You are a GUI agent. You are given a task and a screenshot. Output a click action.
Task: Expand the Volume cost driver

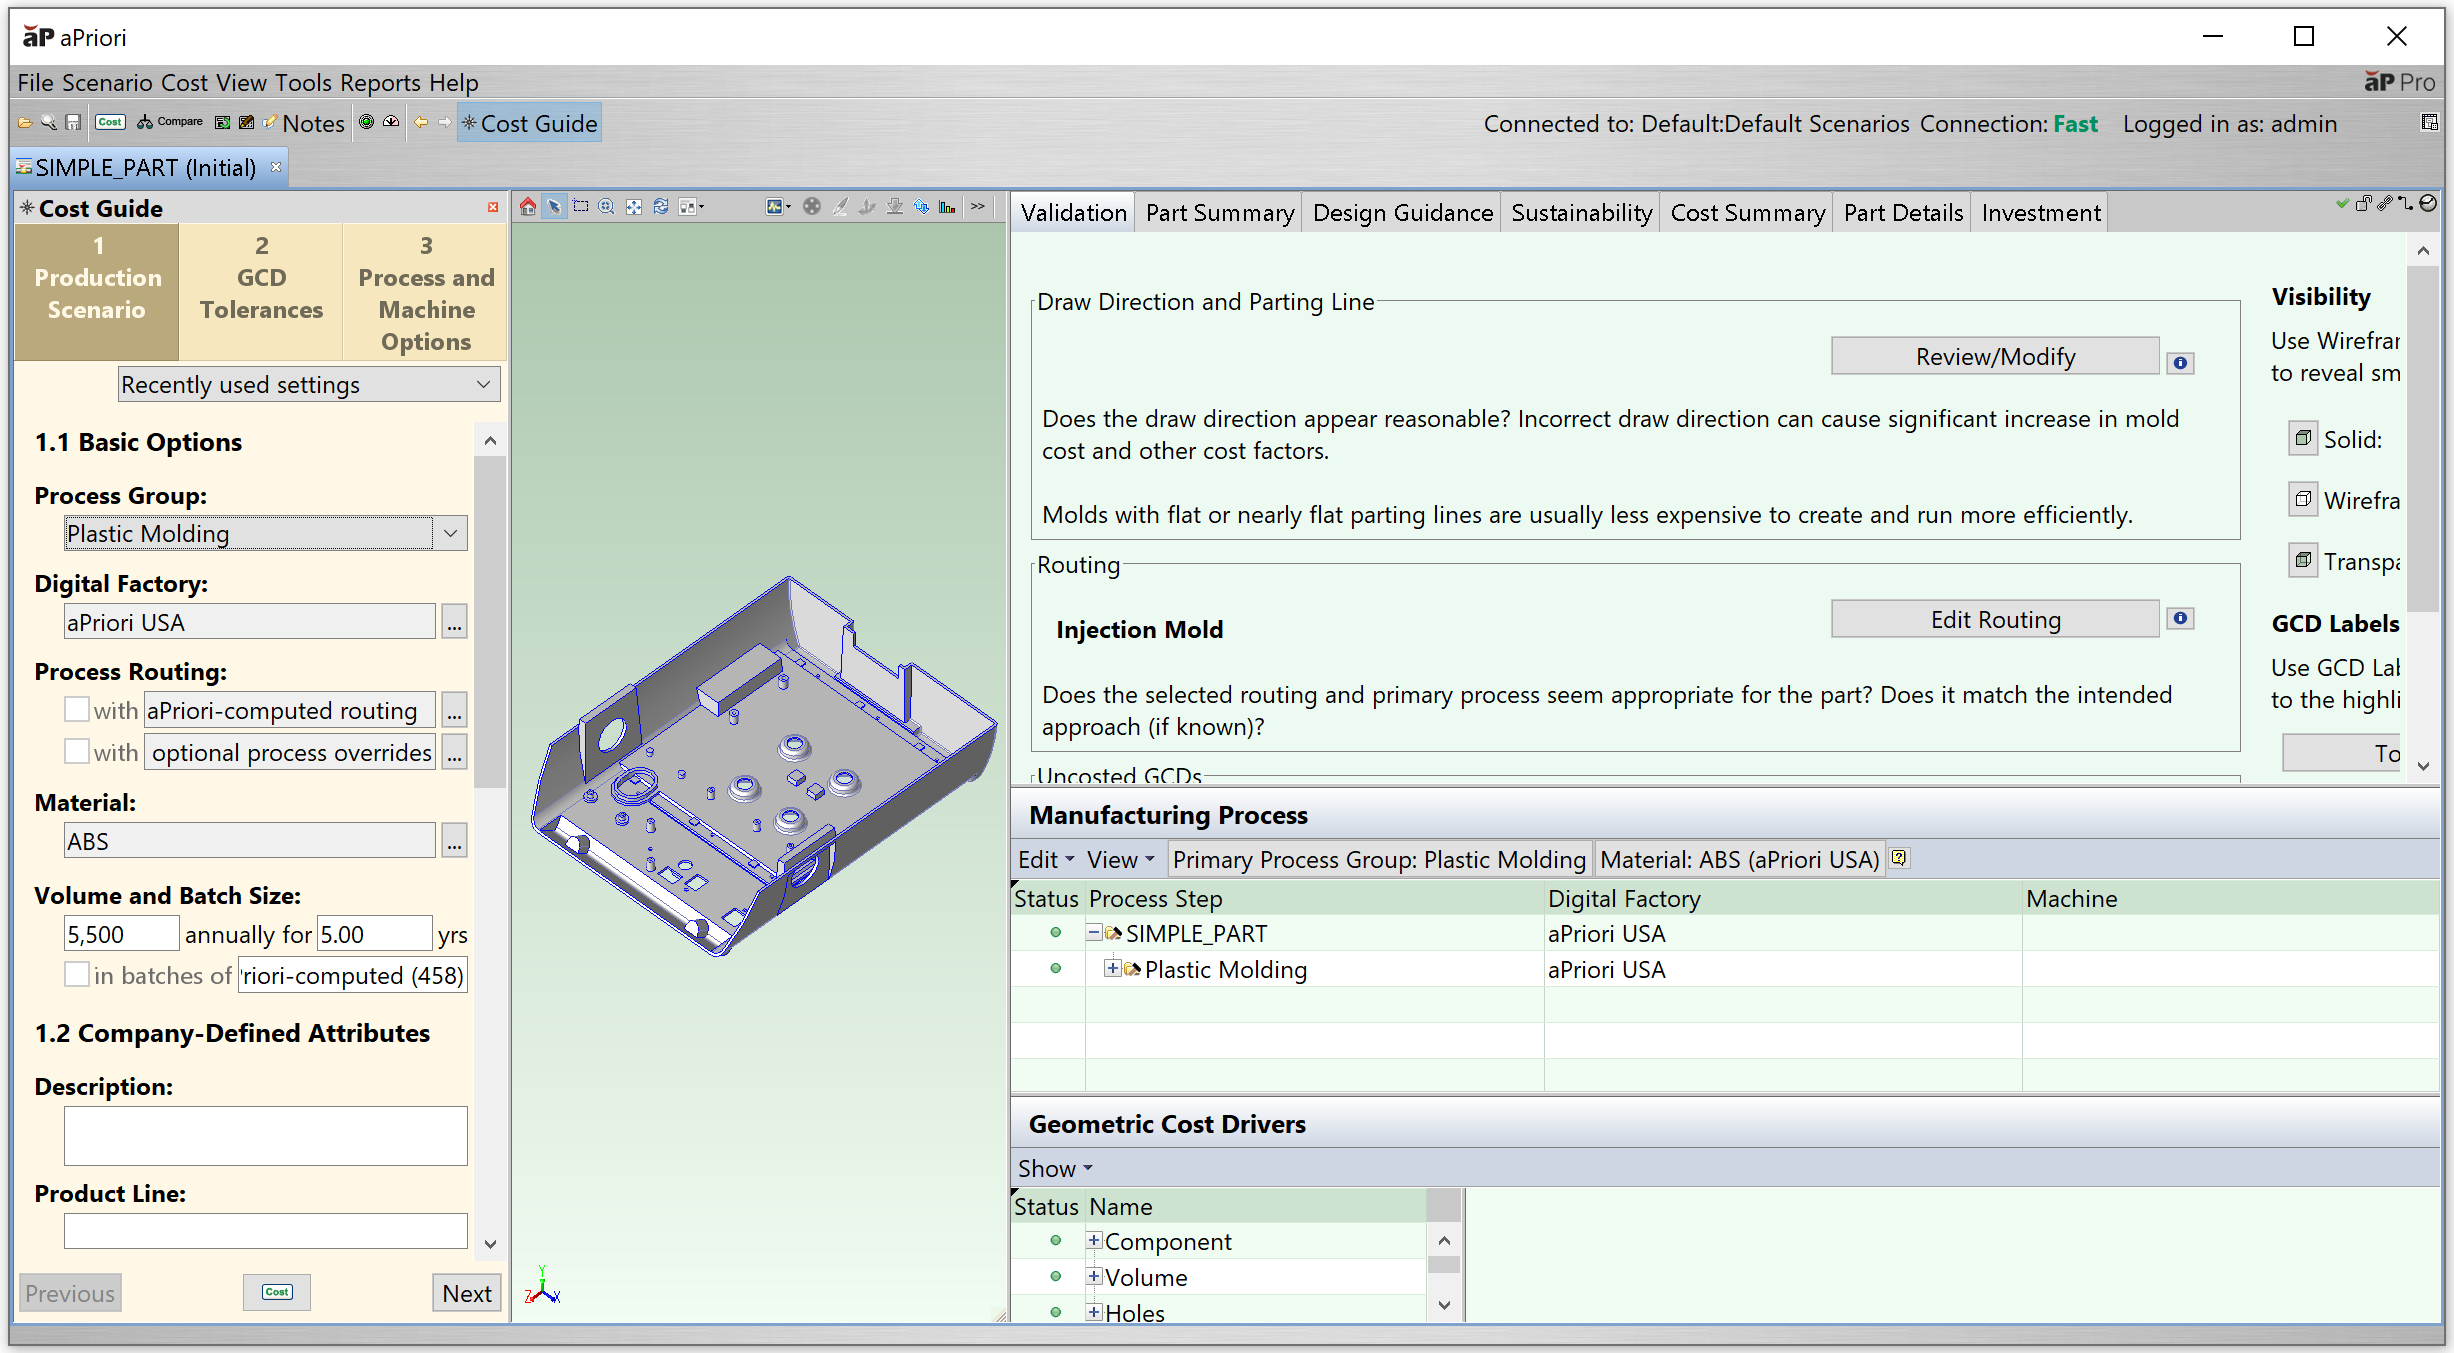tap(1095, 1276)
